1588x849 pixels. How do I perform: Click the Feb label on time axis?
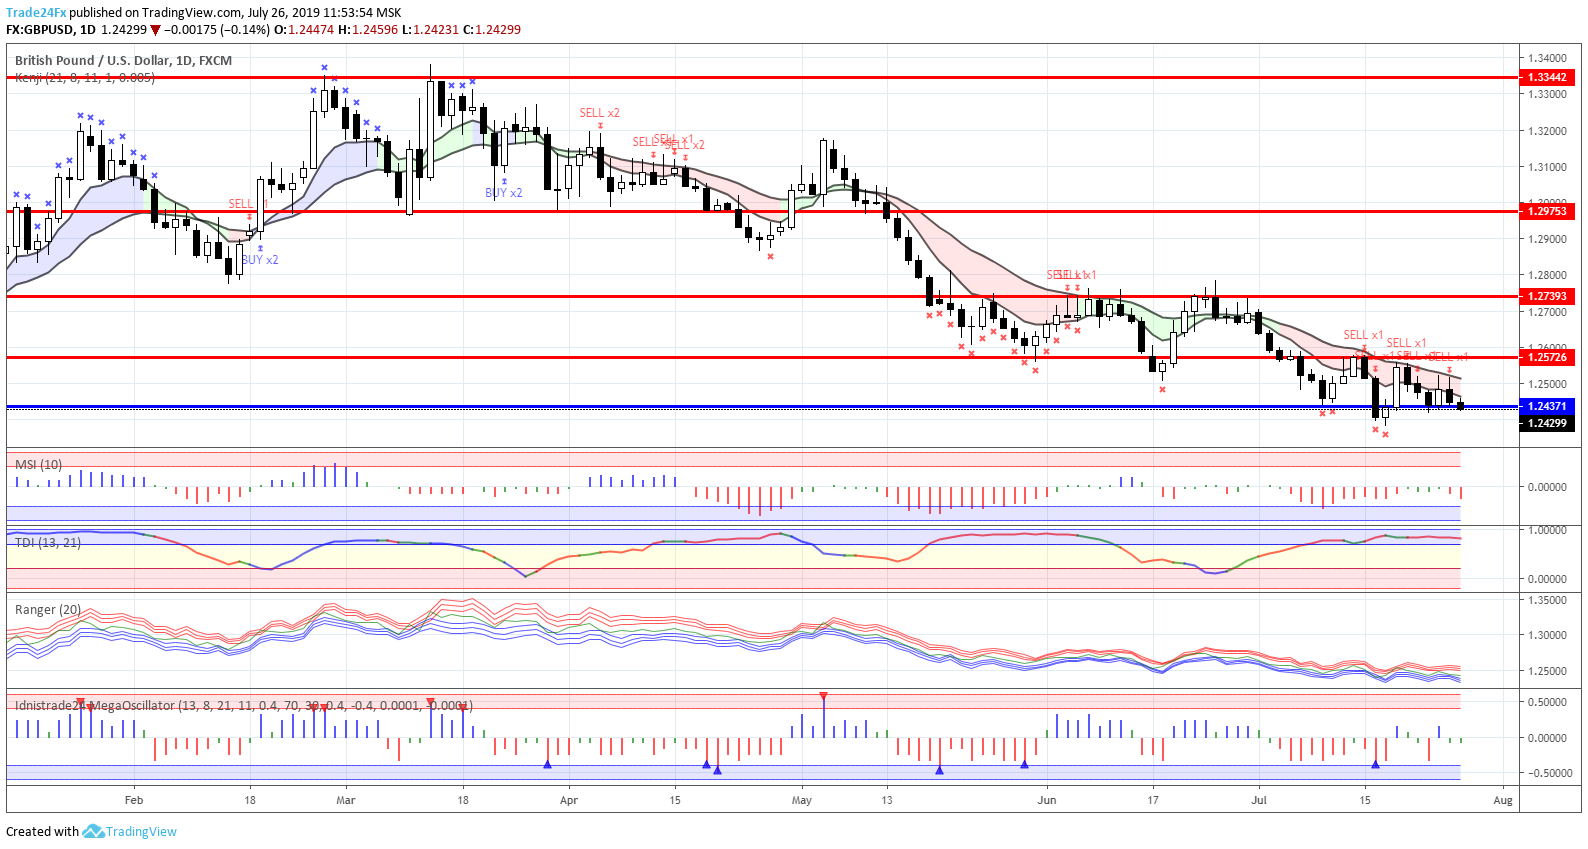134,800
